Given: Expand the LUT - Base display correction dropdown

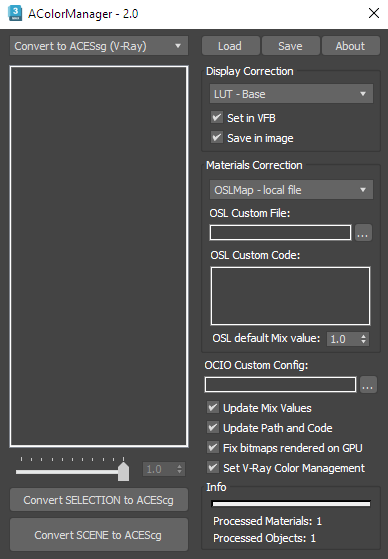Looking at the screenshot, I should point(291,94).
